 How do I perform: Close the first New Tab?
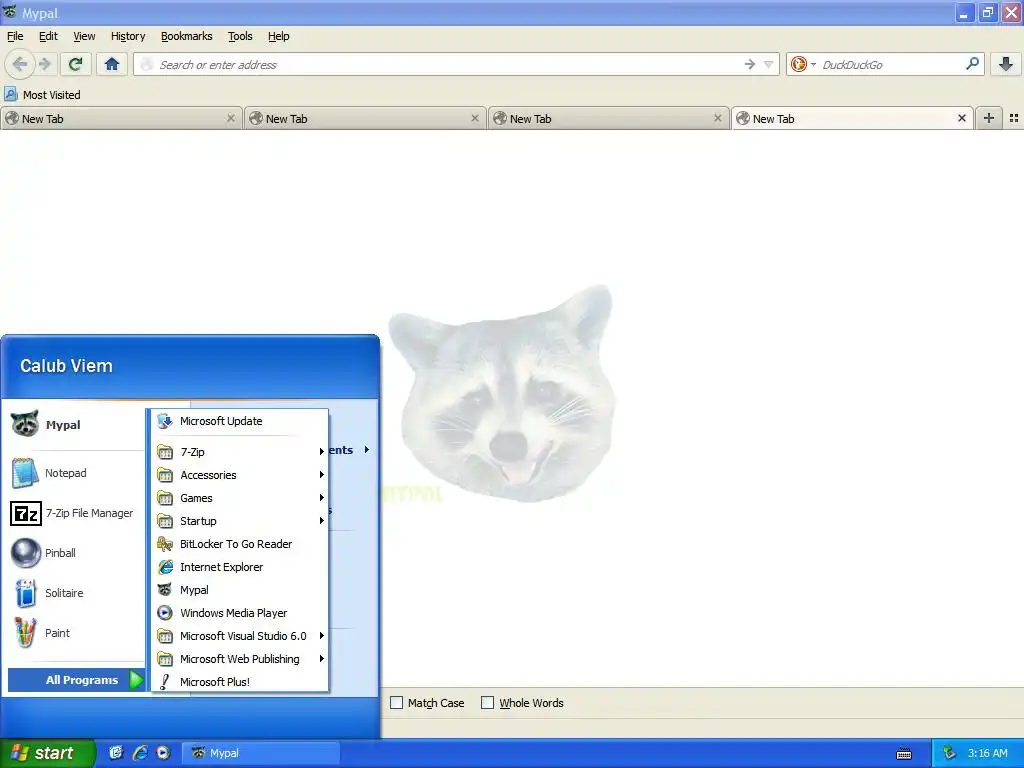coord(231,118)
